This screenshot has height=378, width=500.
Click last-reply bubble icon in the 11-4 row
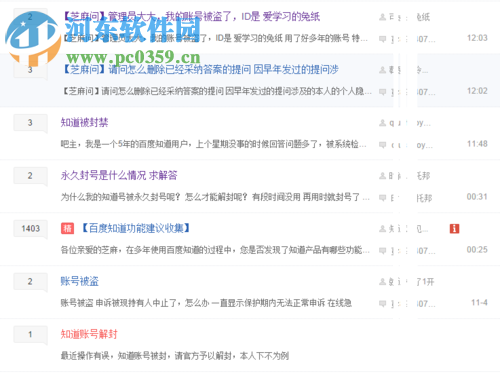383,304
